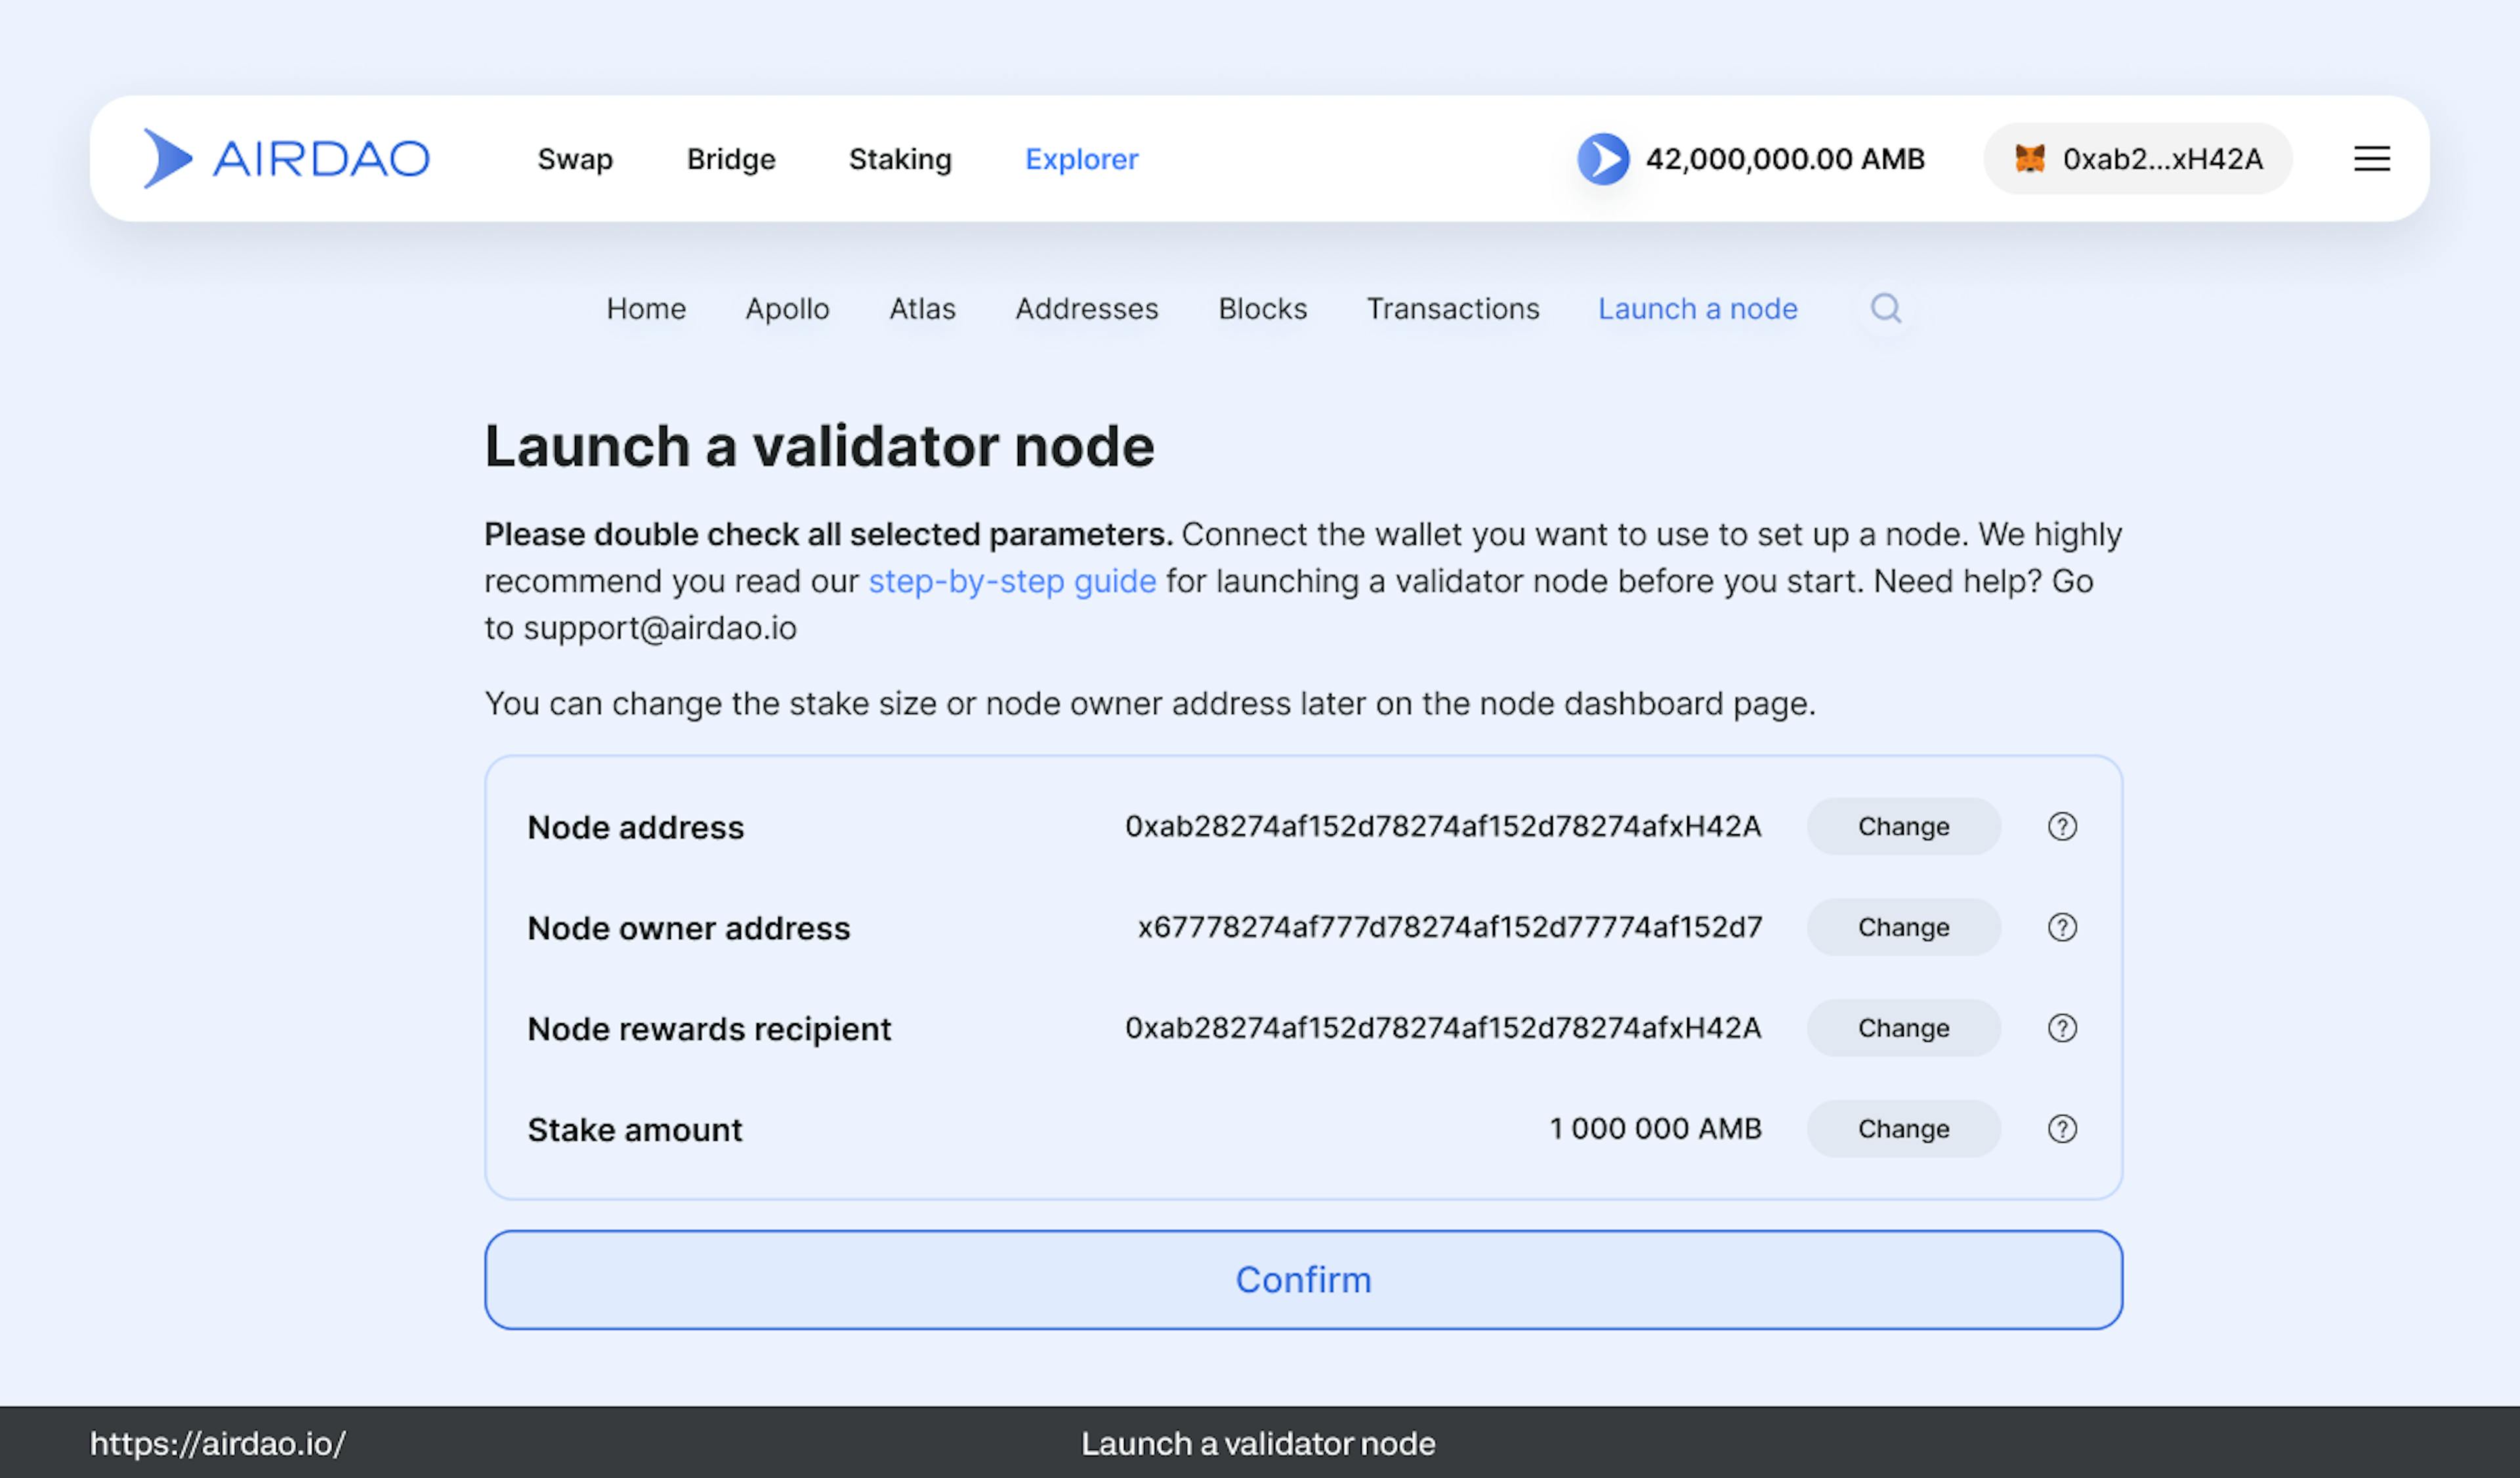Screen dimensions: 2520x1478
Task: Switch to the Apollo tab
Action: (x=787, y=309)
